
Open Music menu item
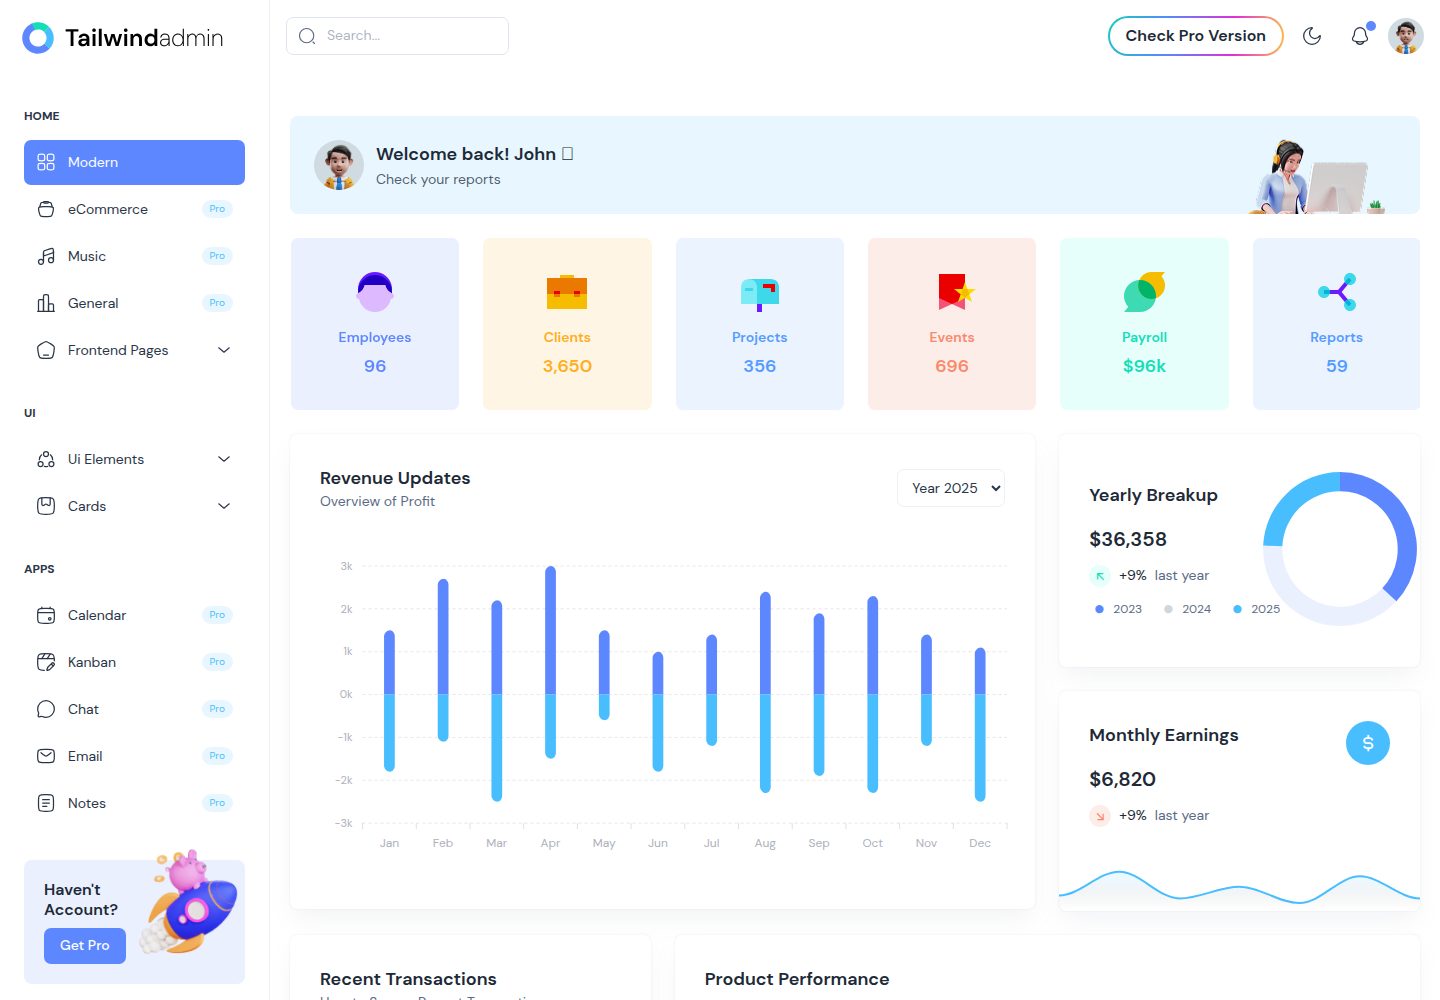coord(134,256)
